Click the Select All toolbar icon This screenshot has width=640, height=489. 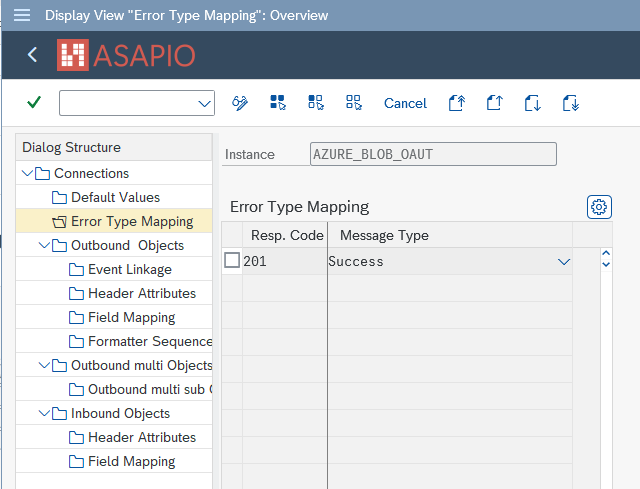(278, 102)
